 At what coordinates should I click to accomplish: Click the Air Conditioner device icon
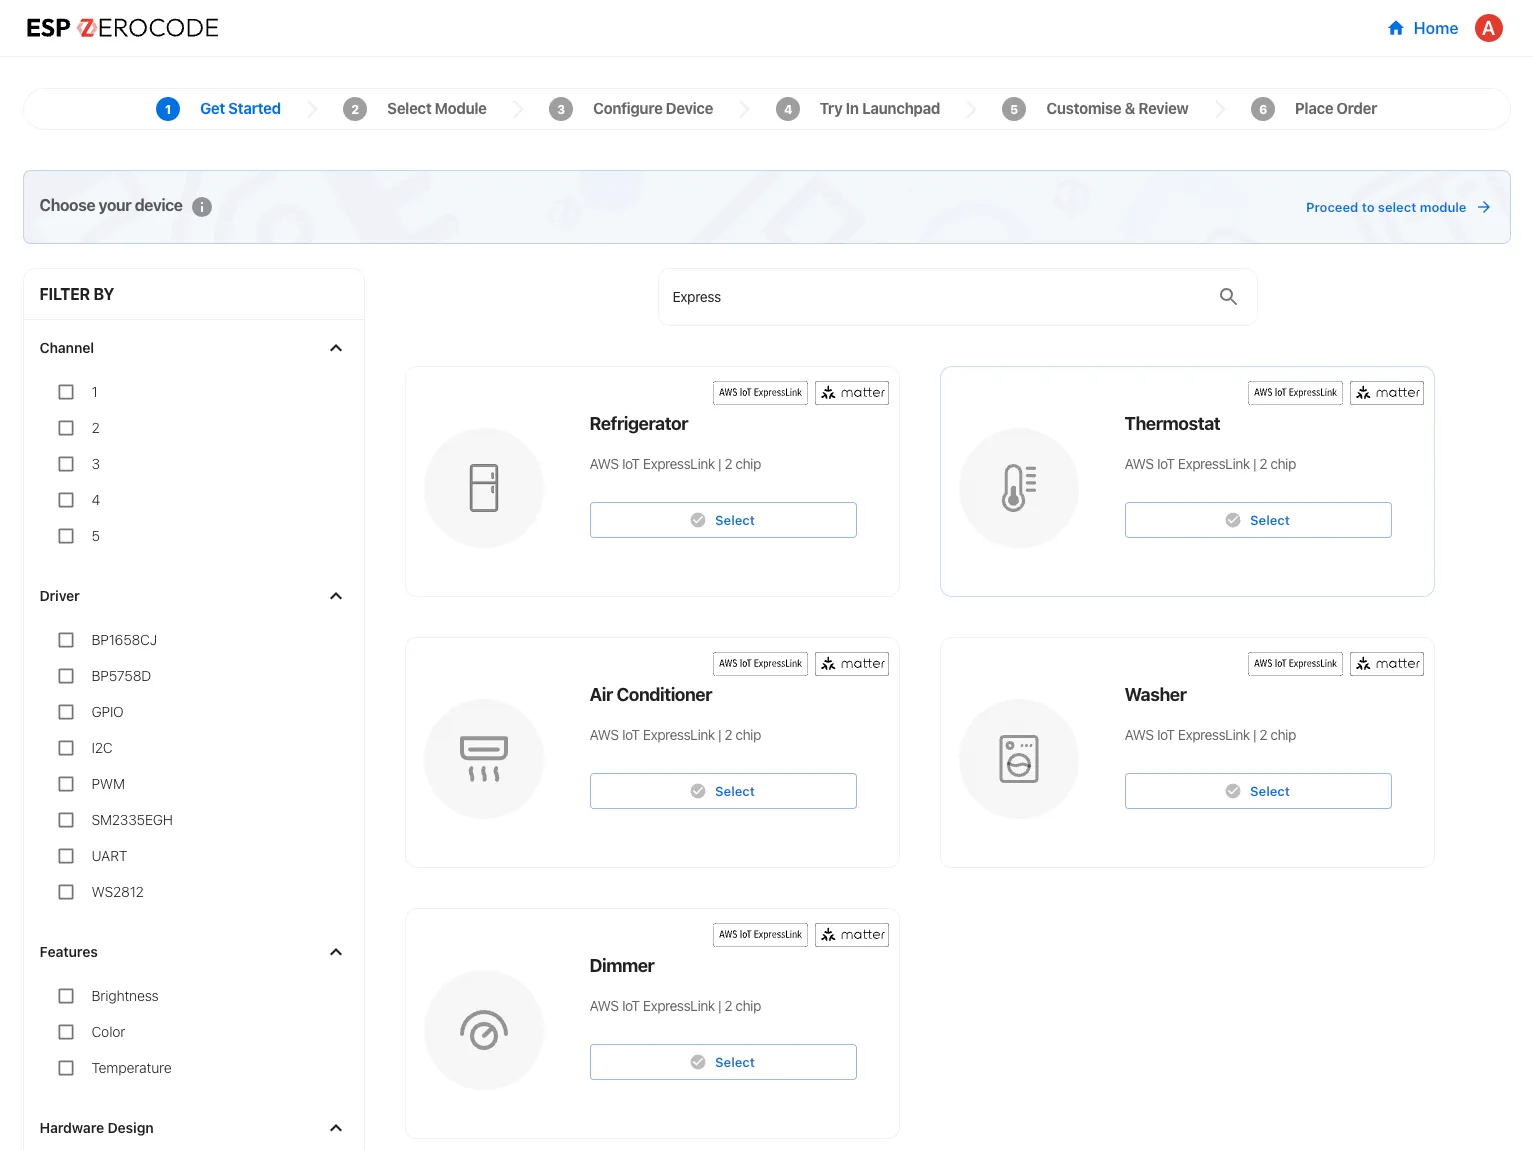pyautogui.click(x=484, y=759)
